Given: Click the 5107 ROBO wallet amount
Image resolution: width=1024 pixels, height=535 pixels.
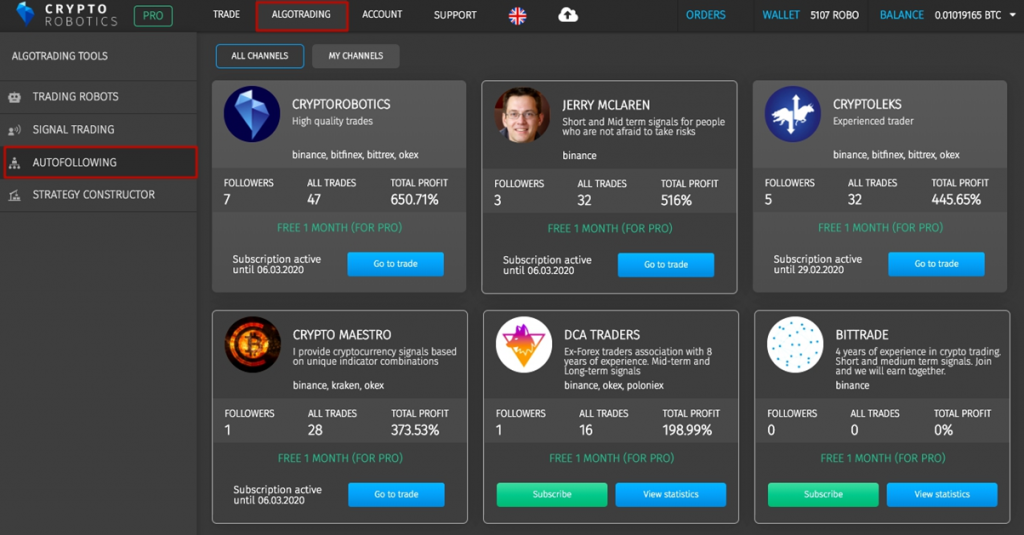Looking at the screenshot, I should click(x=835, y=15).
